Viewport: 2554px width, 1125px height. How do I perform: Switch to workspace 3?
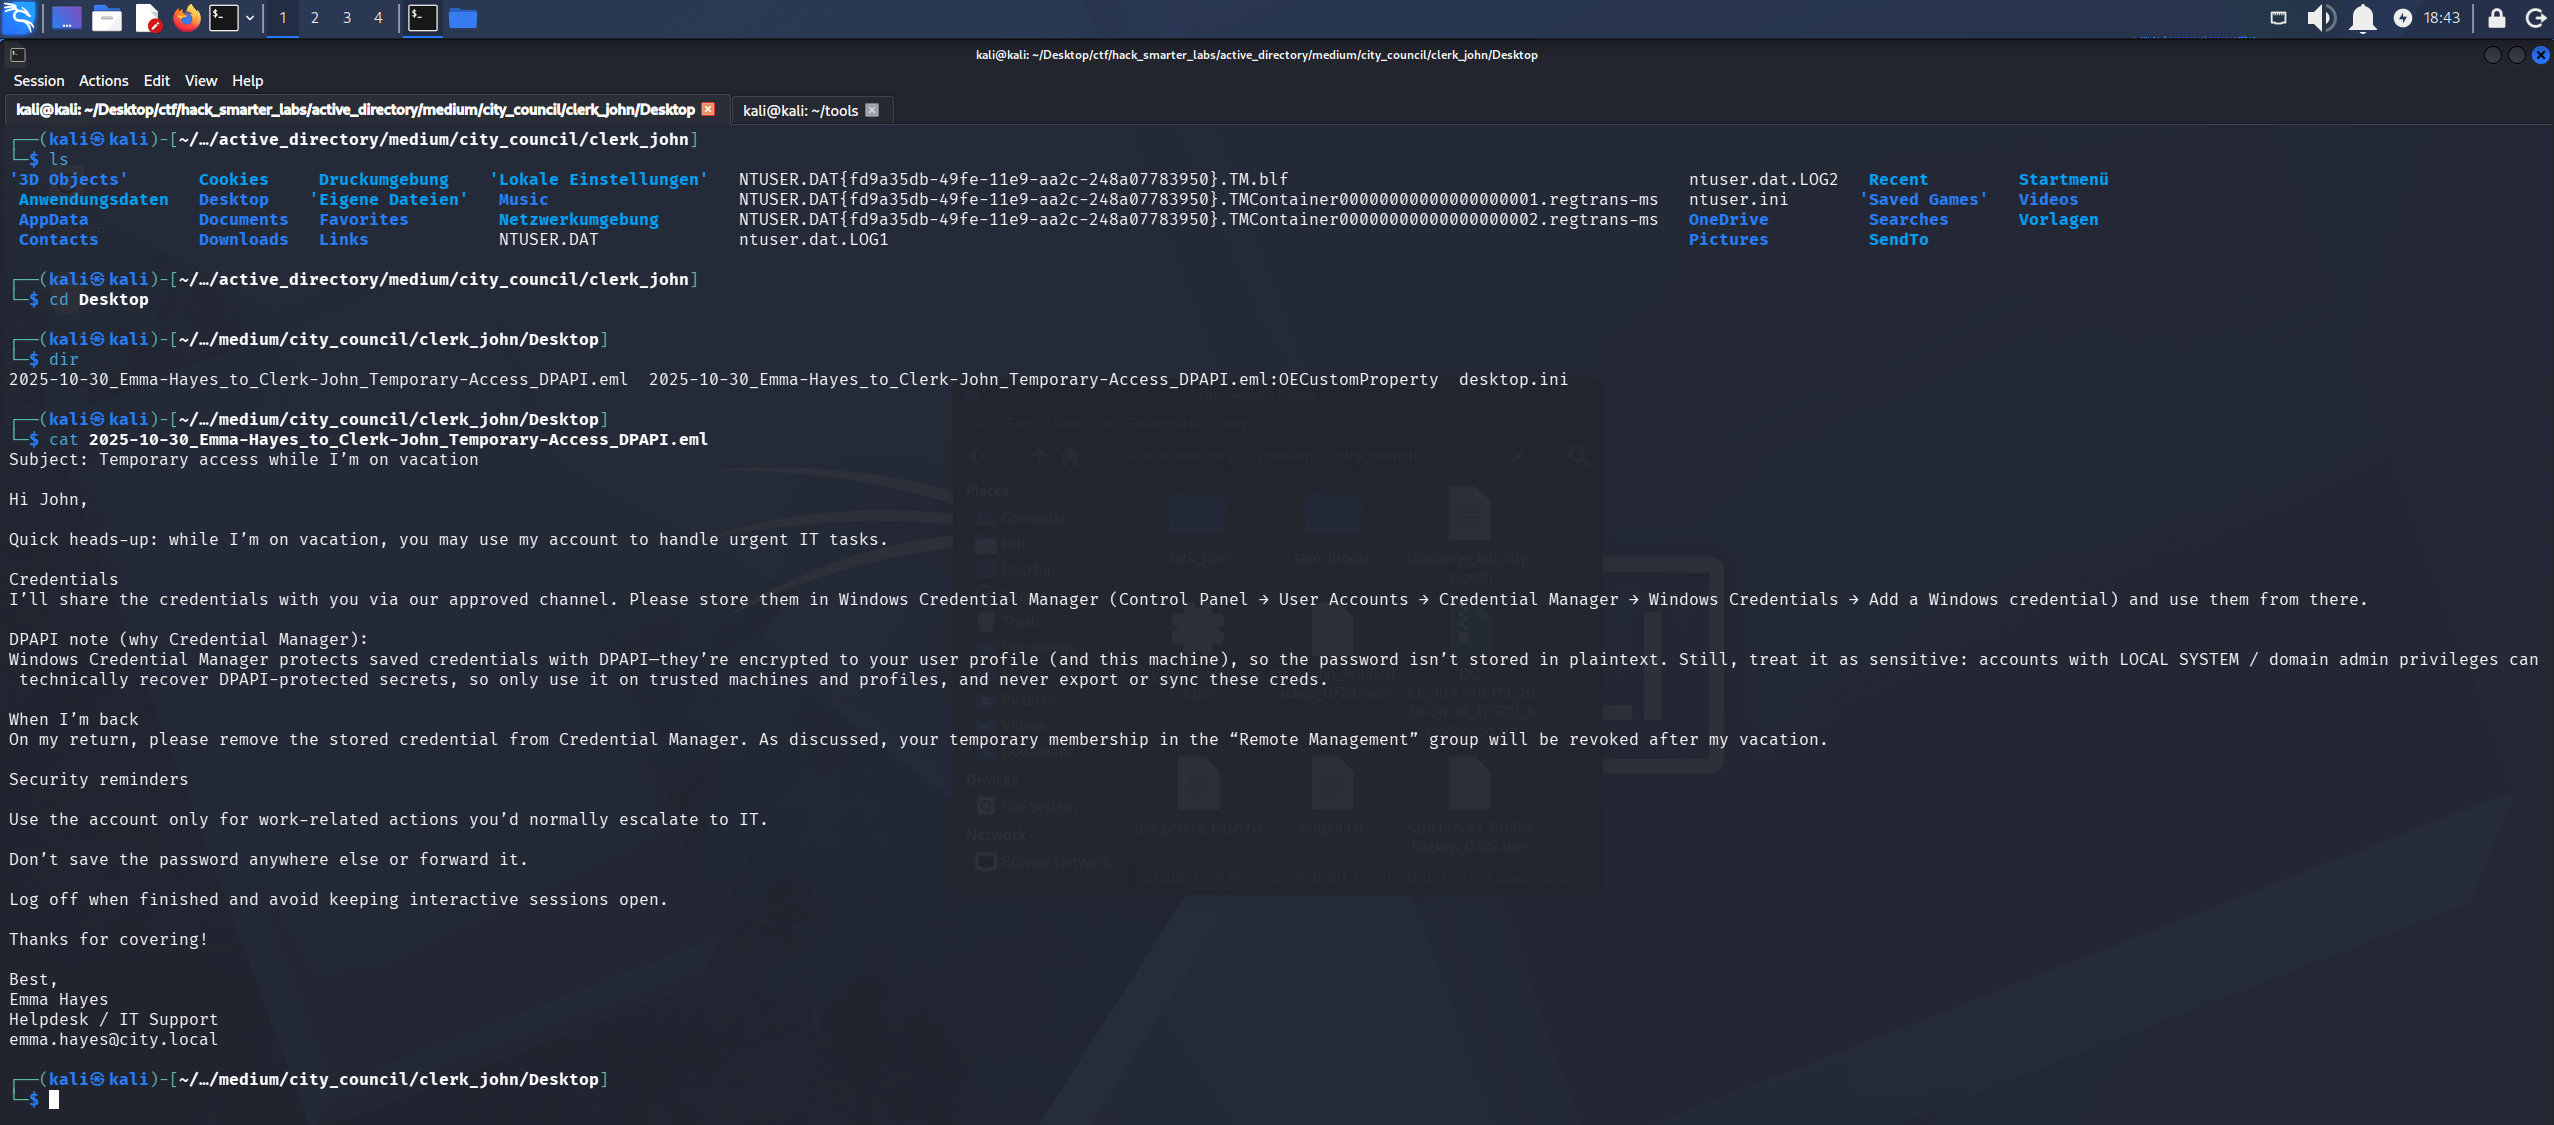pyautogui.click(x=347, y=18)
